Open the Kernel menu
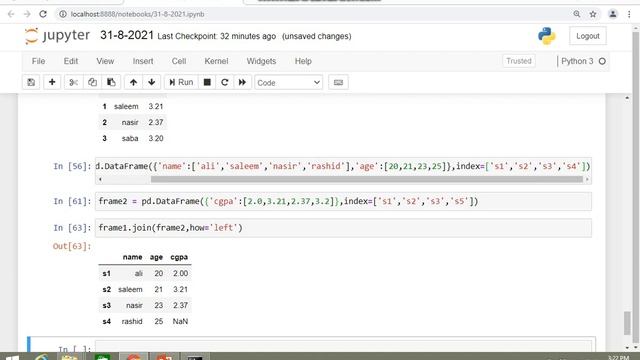This screenshot has width=640, height=360. [x=216, y=61]
